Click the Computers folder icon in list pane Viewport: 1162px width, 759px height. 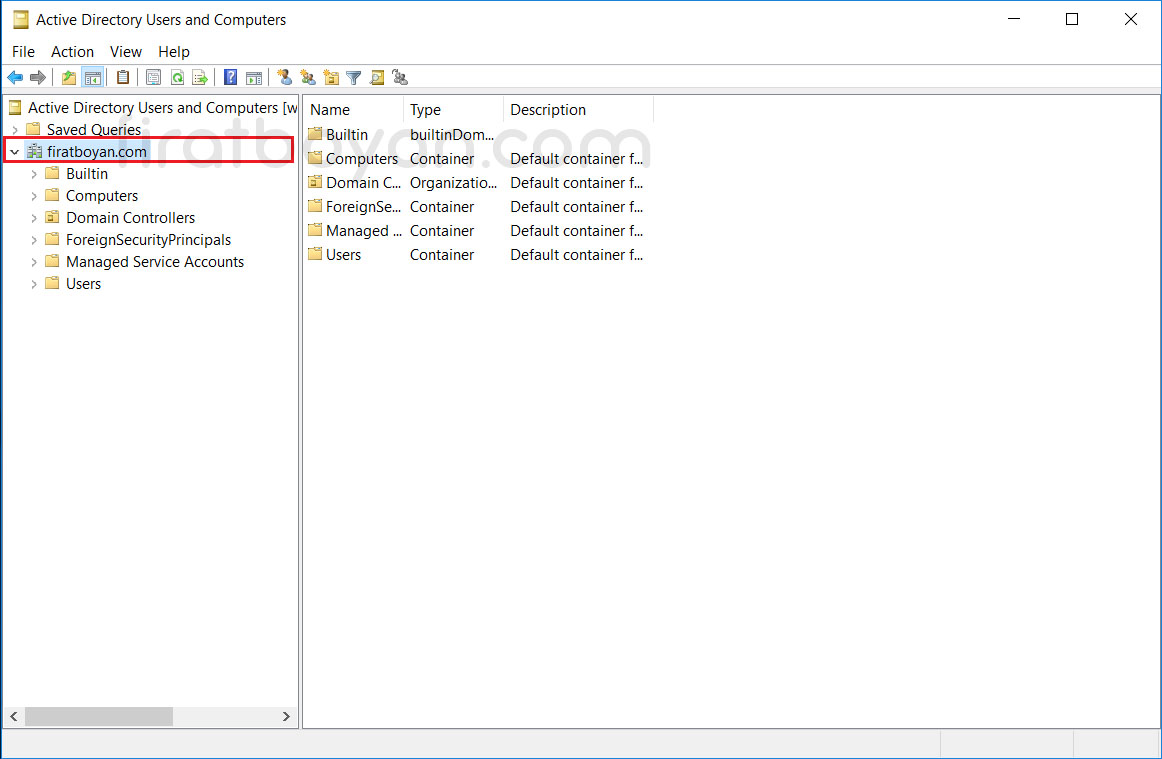[x=315, y=159]
